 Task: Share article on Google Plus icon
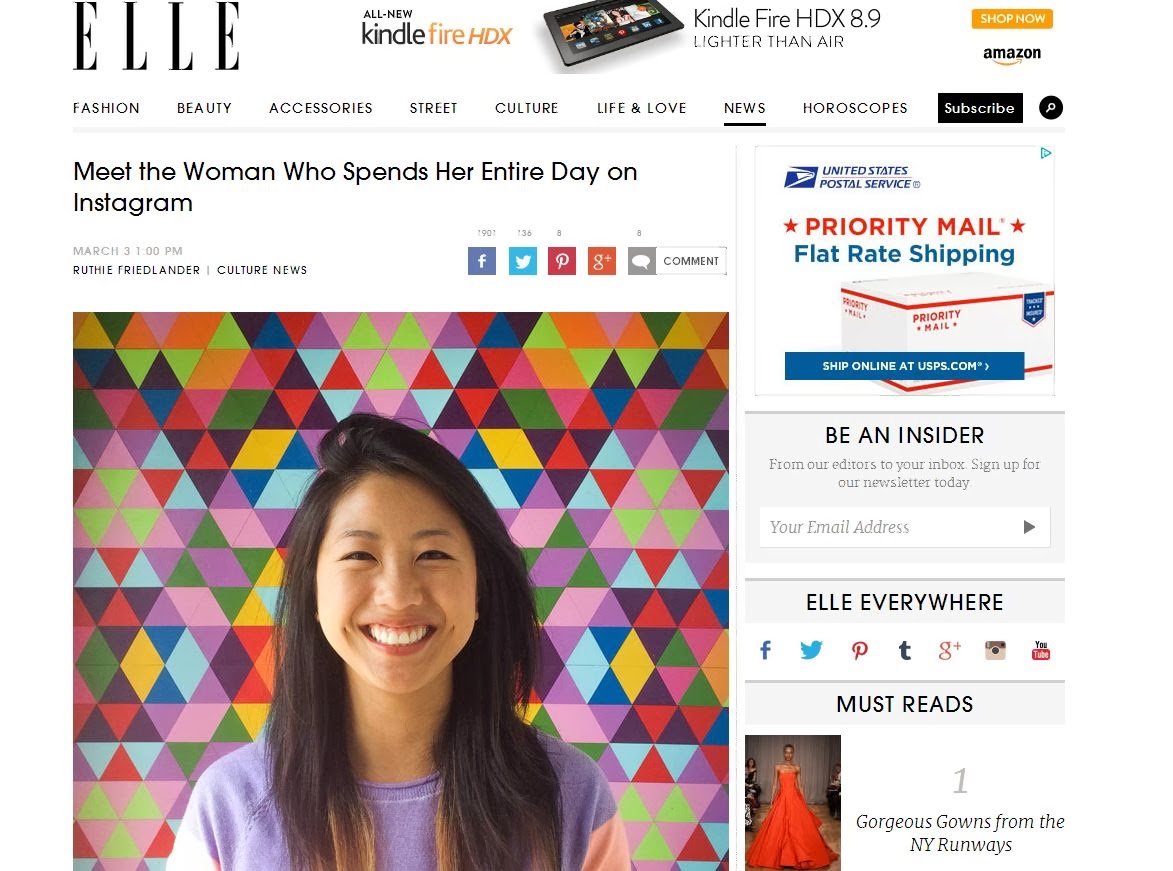point(602,261)
